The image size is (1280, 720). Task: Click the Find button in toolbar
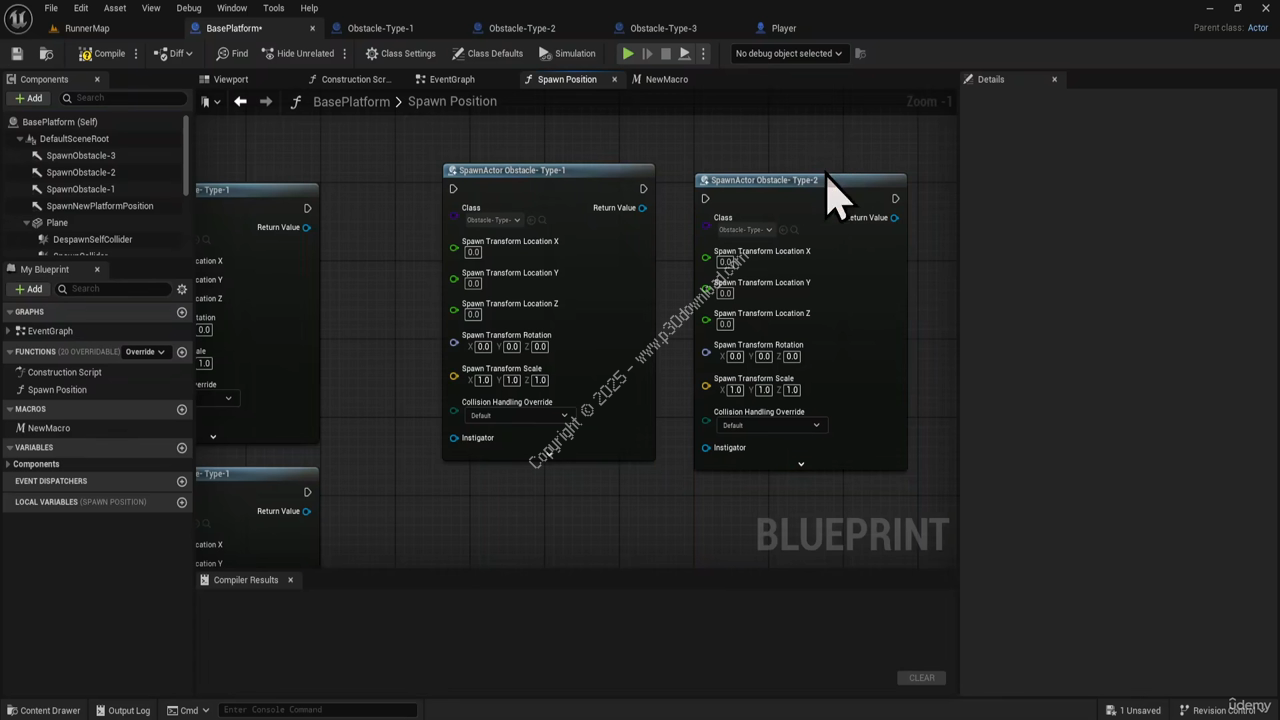(x=232, y=53)
